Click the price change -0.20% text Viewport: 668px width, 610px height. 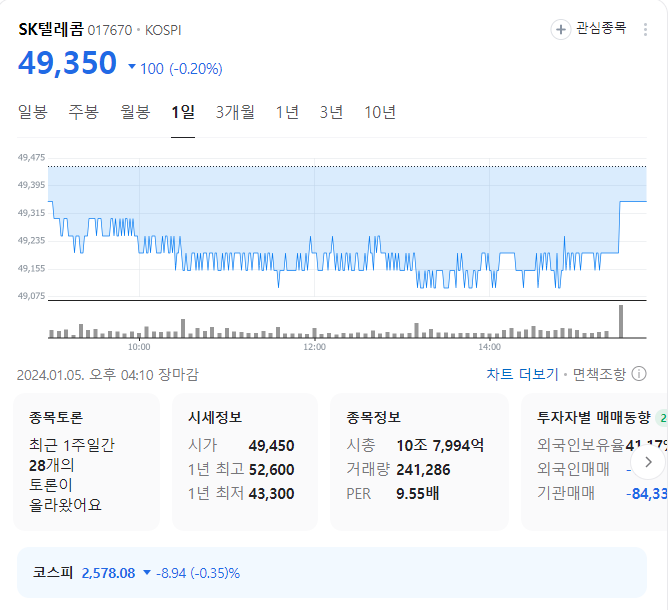[x=196, y=69]
